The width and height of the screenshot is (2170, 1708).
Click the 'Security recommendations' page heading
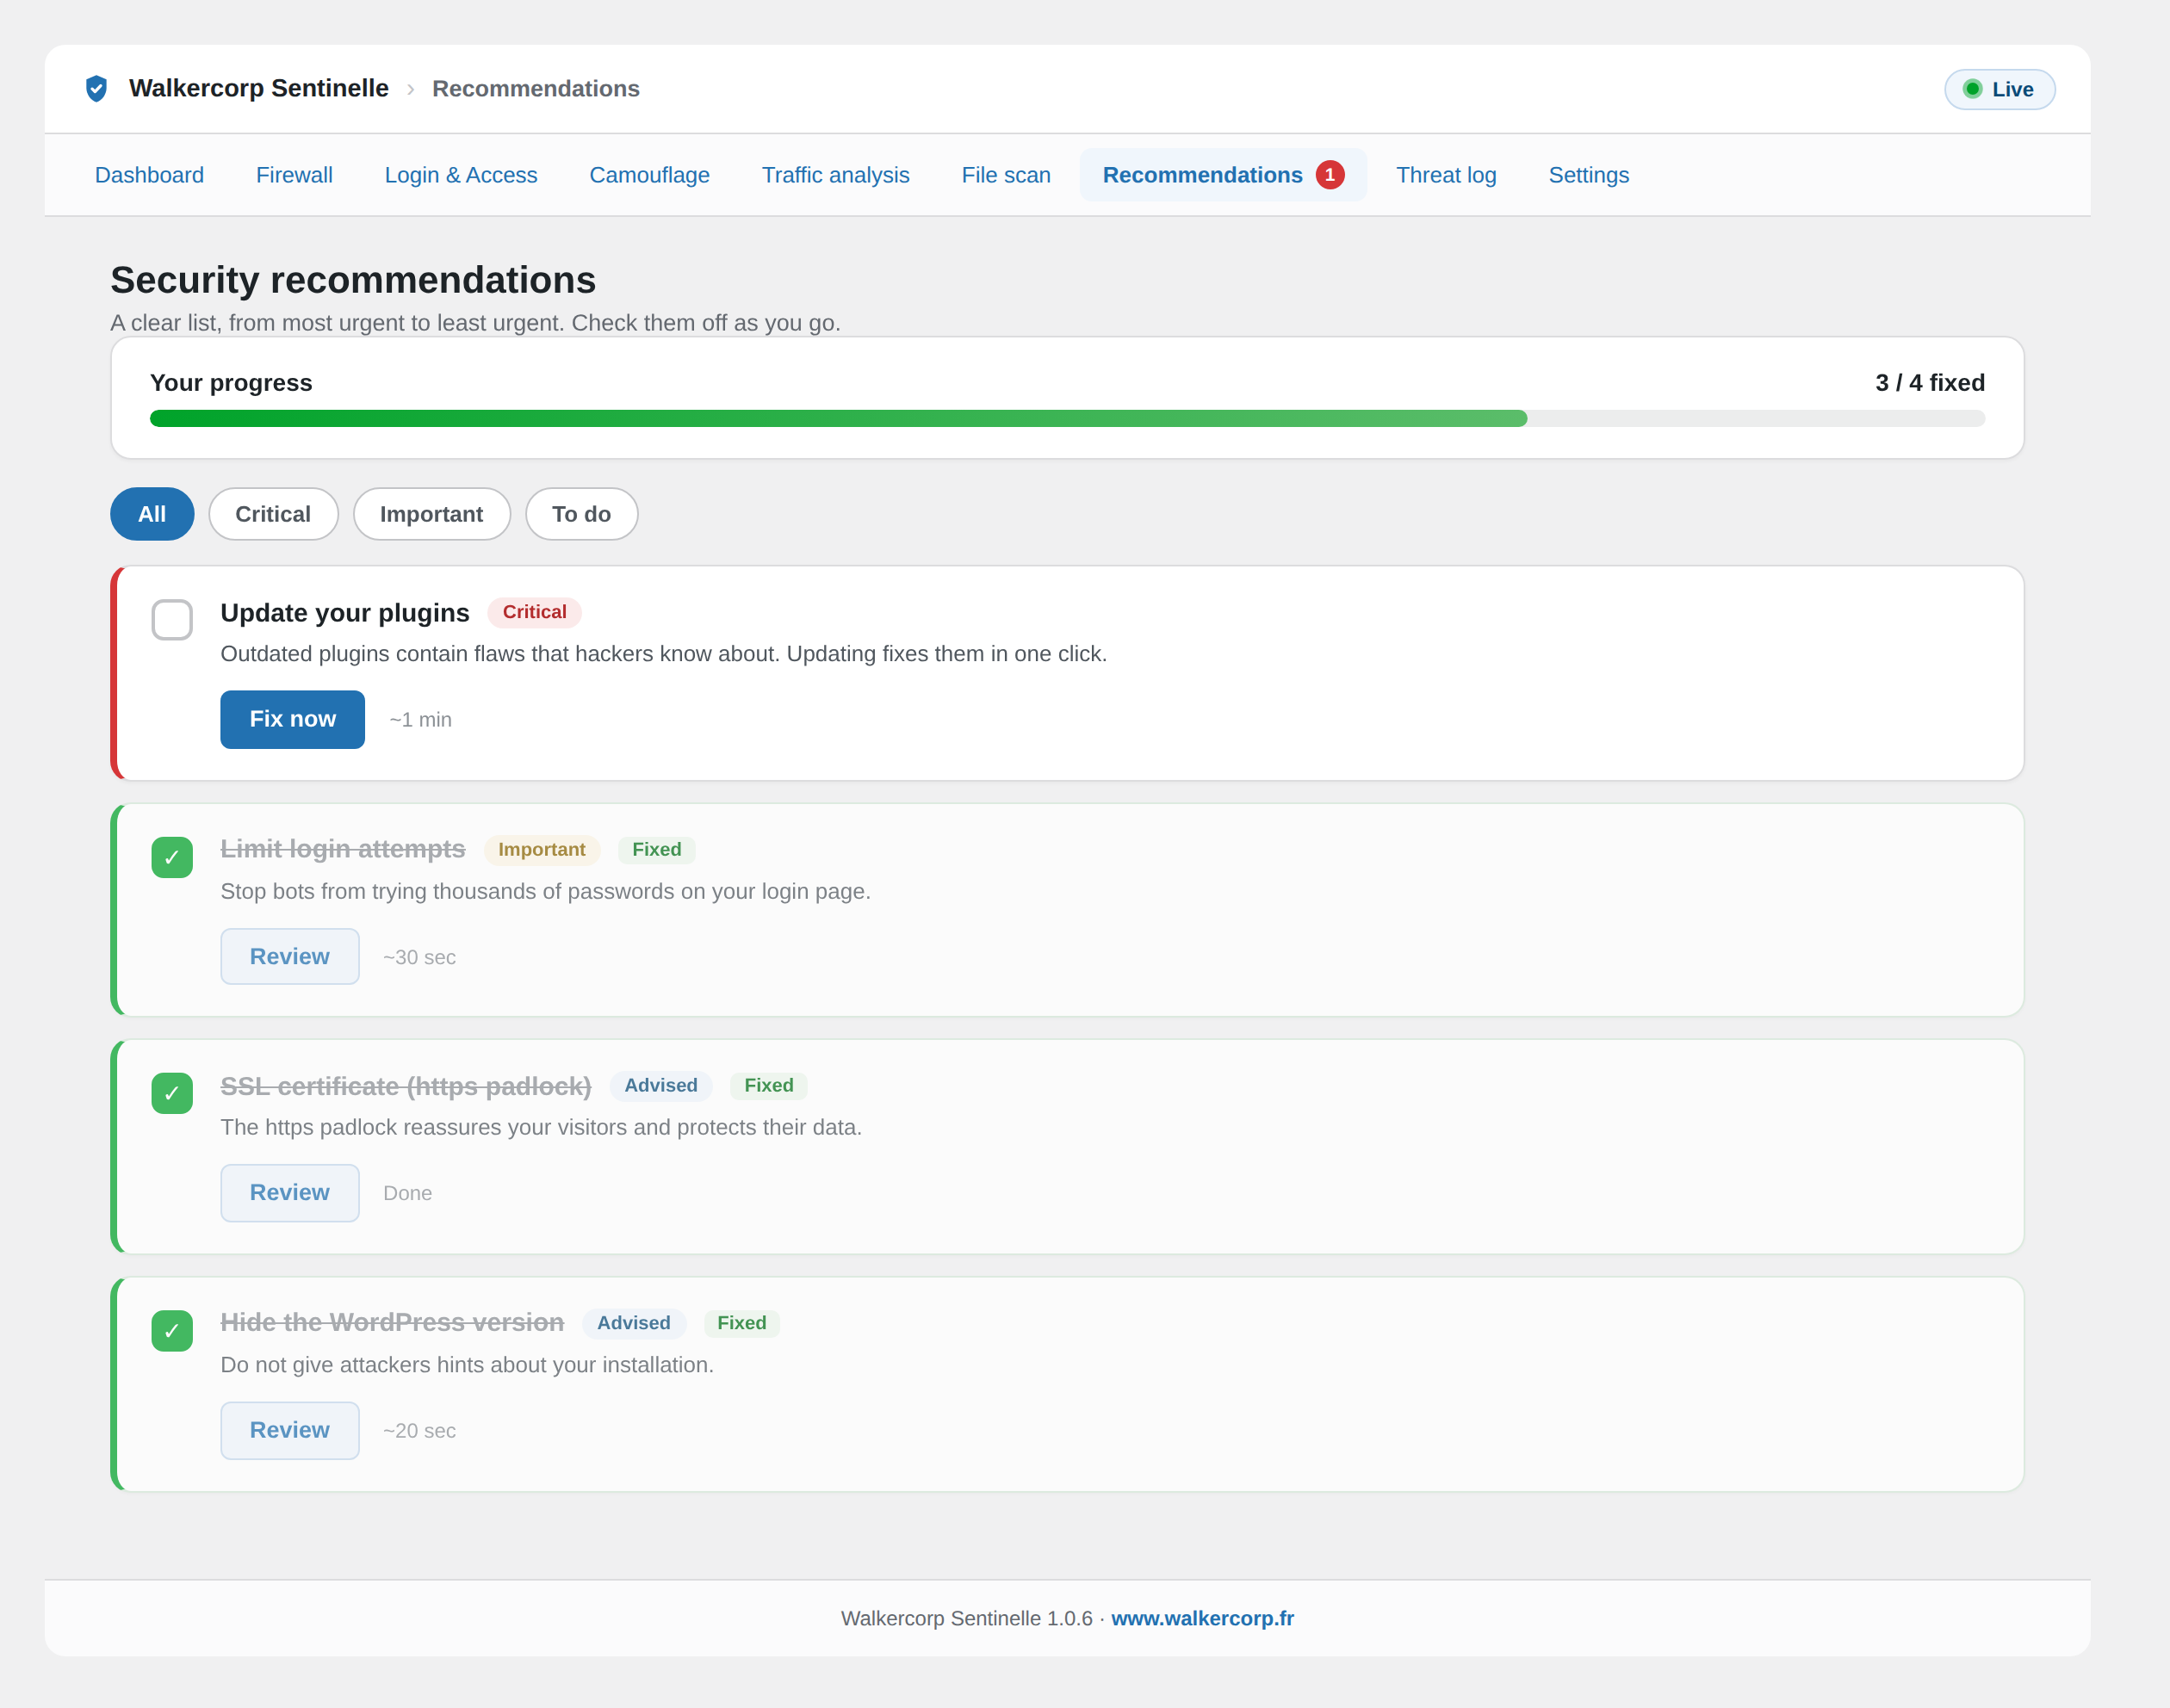tap(353, 280)
